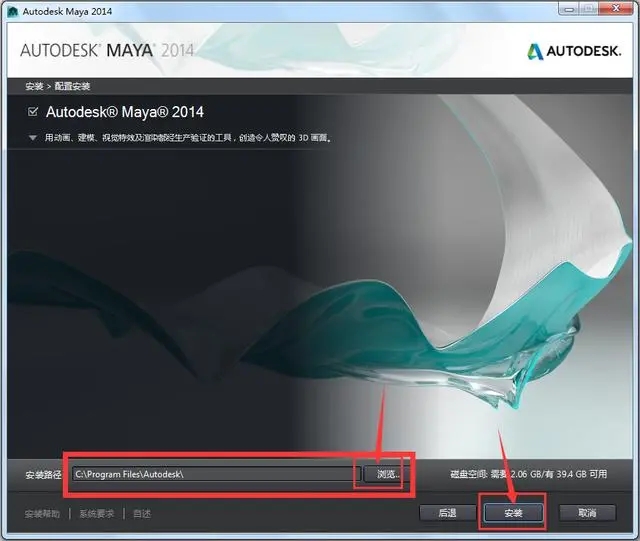
Task: Click the AUTODESK MAYA 2014 header logo
Action: 107,51
